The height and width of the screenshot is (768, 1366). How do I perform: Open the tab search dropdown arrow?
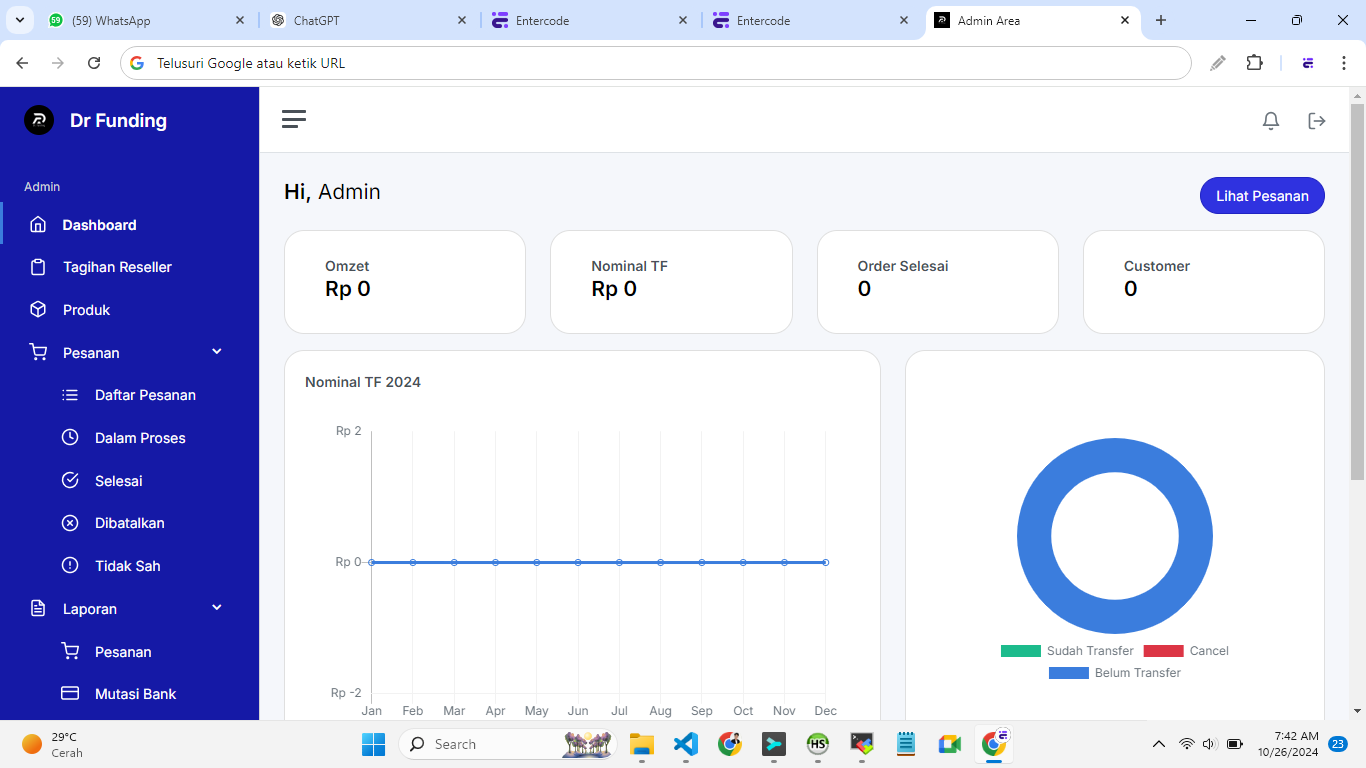pos(19,20)
